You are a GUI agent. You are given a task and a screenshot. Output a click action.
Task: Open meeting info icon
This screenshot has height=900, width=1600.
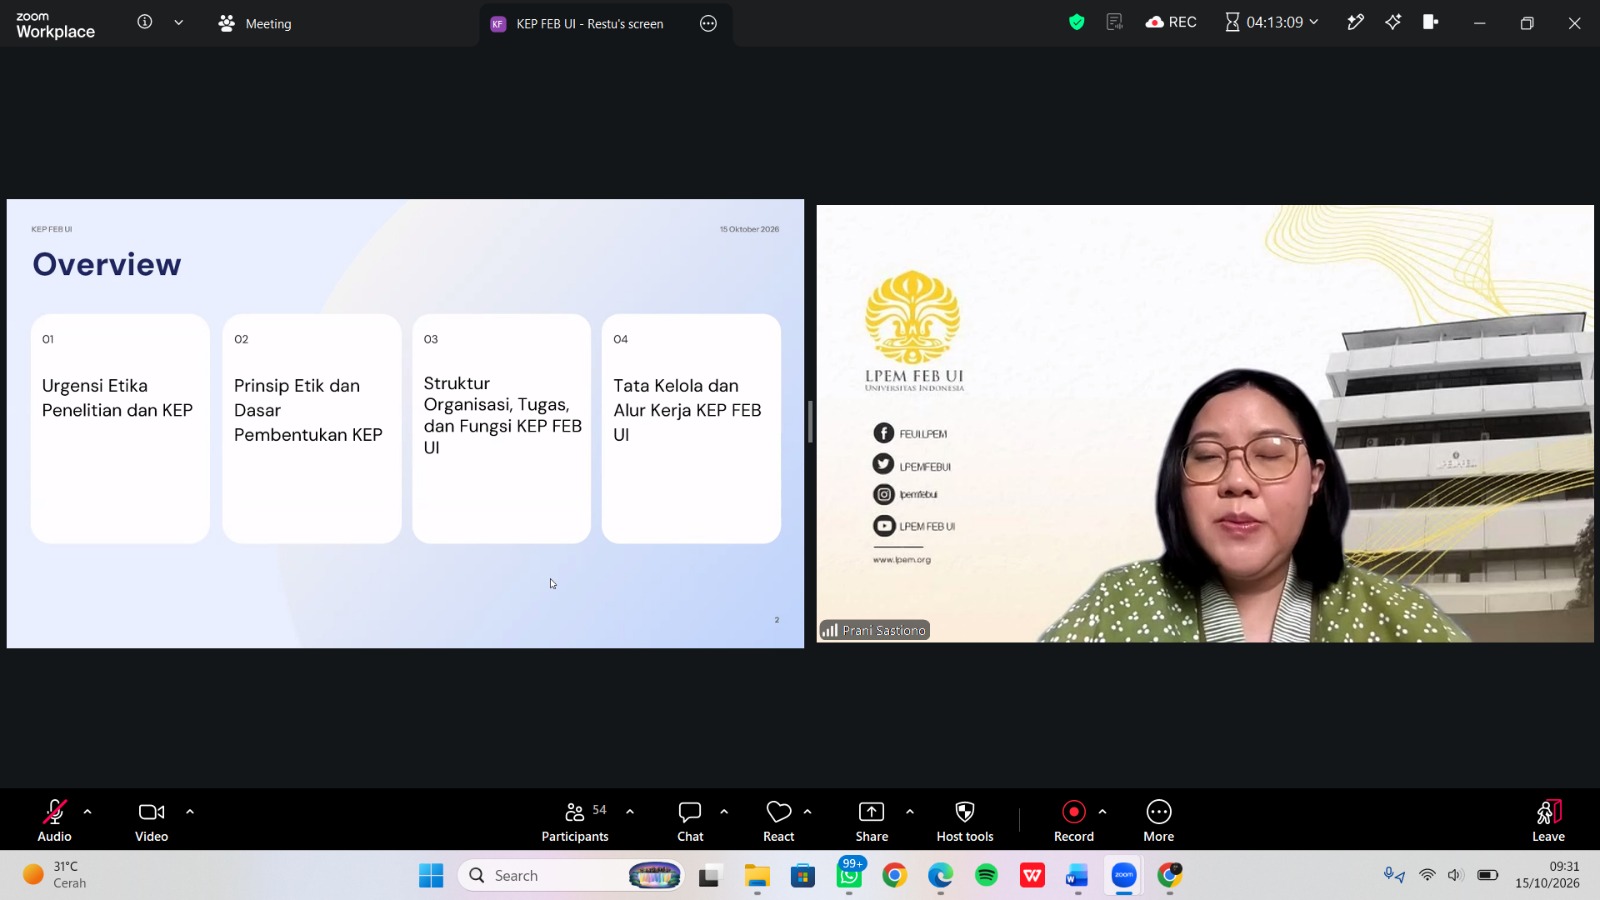click(x=145, y=22)
